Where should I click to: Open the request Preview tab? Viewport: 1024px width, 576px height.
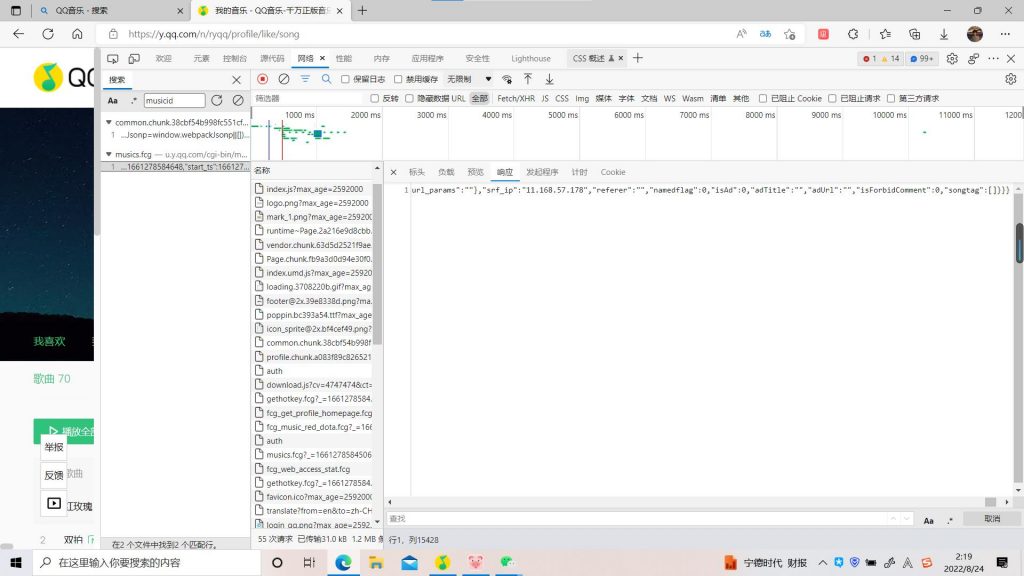coord(475,172)
